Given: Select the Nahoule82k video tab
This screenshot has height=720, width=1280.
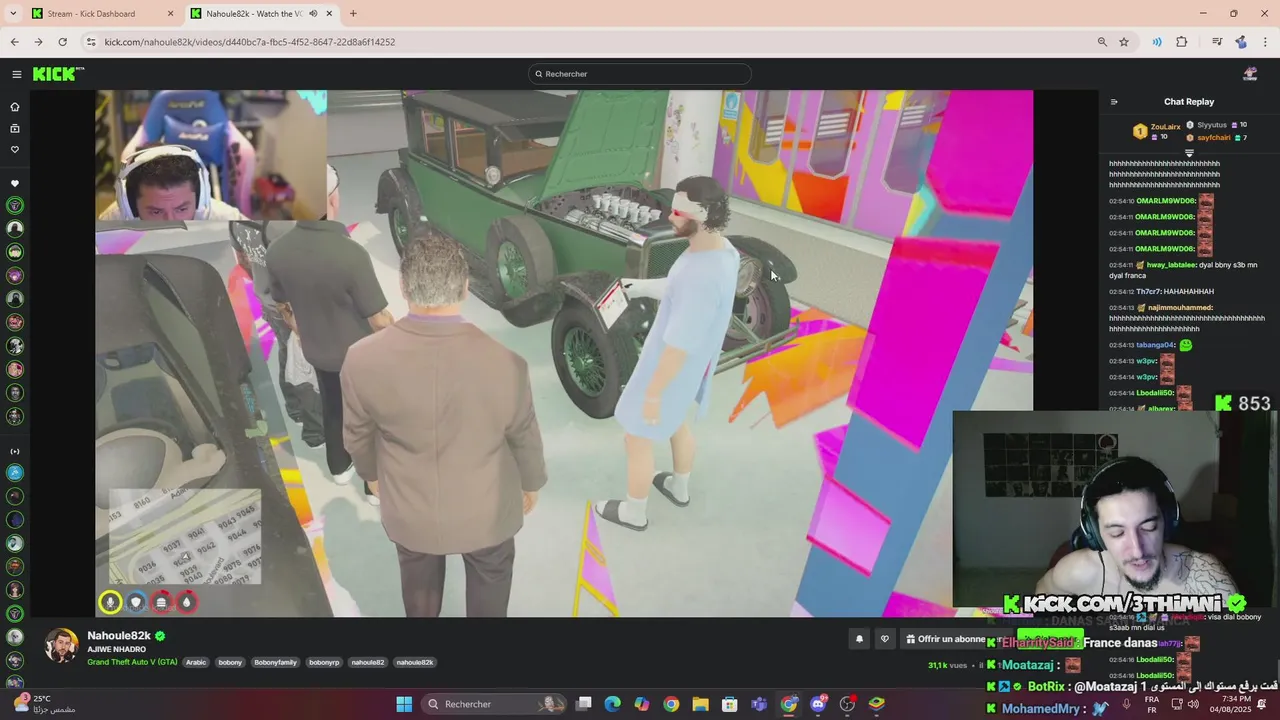Looking at the screenshot, I should pos(262,14).
